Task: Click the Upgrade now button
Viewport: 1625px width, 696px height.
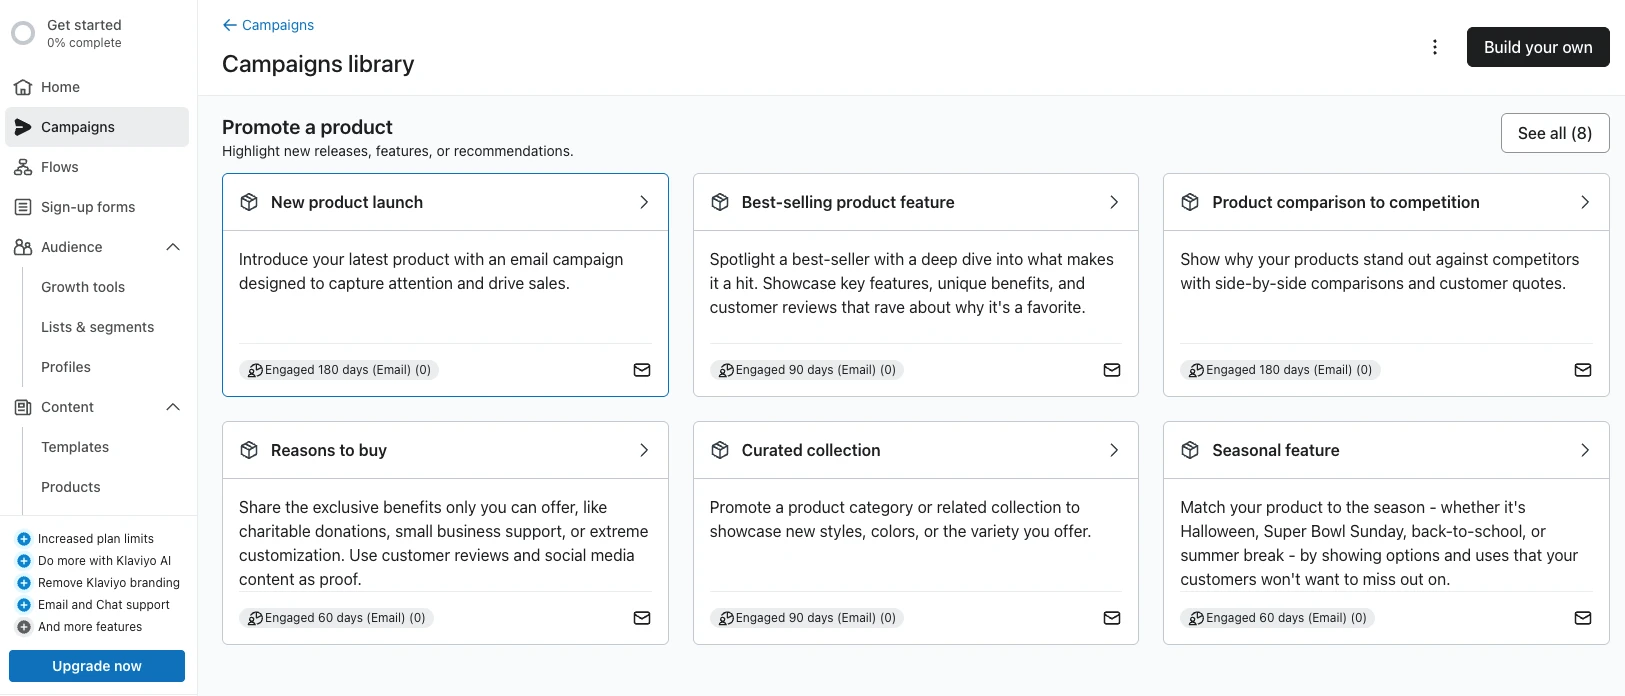Action: (97, 666)
